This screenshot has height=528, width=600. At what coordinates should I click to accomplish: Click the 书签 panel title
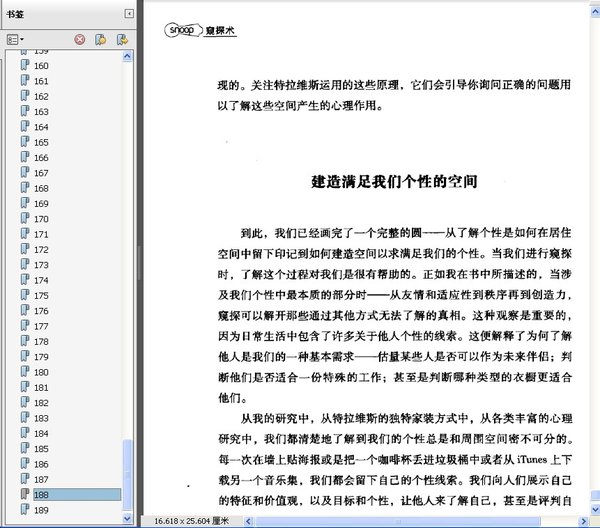pyautogui.click(x=15, y=14)
